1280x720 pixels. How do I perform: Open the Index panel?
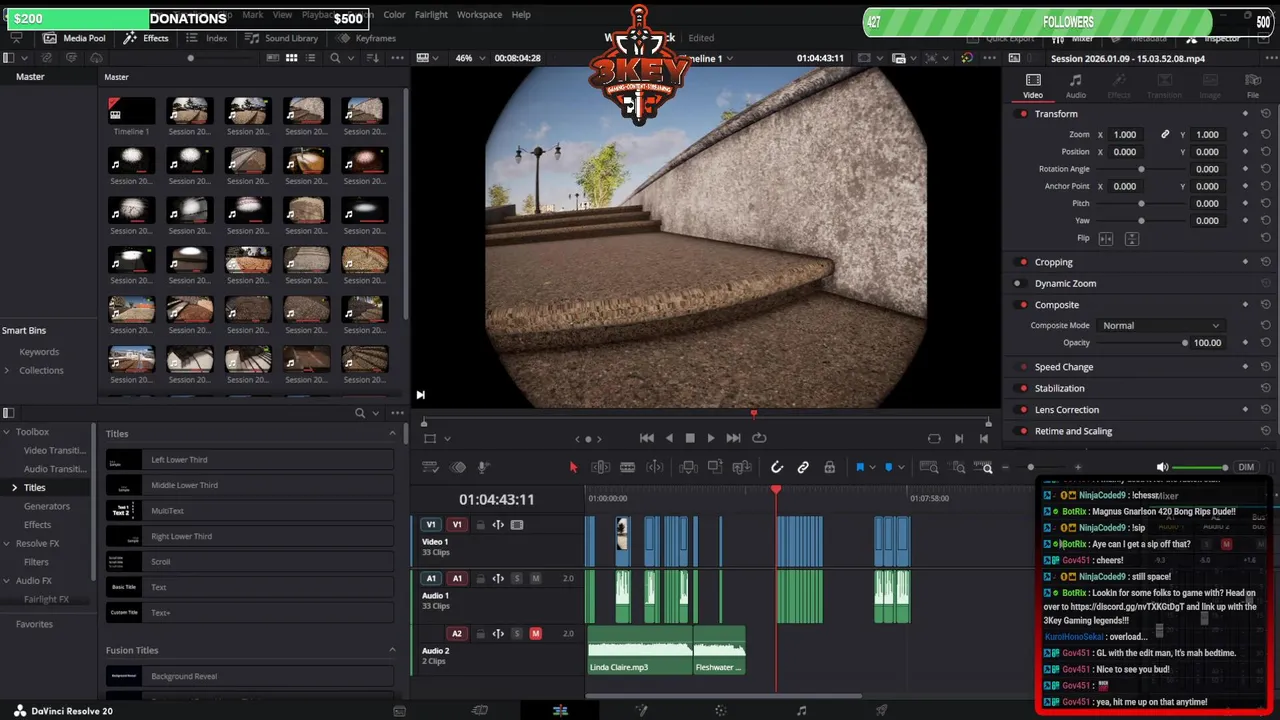coord(207,38)
